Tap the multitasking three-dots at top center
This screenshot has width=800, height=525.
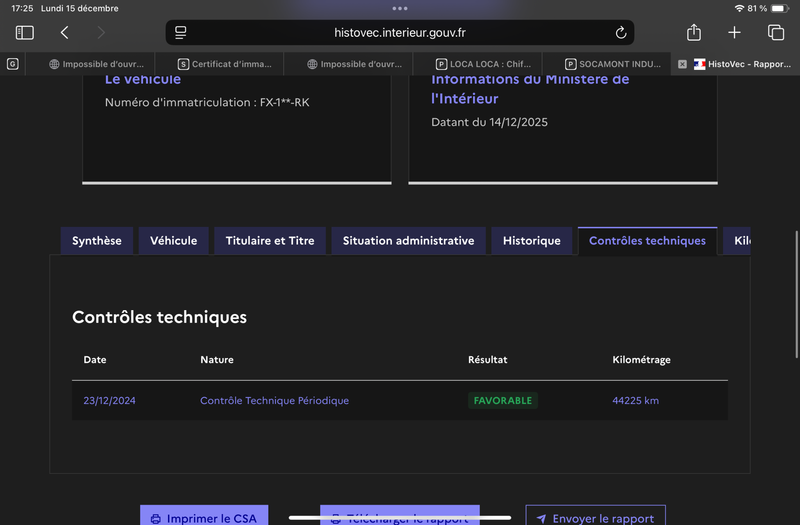400,8
